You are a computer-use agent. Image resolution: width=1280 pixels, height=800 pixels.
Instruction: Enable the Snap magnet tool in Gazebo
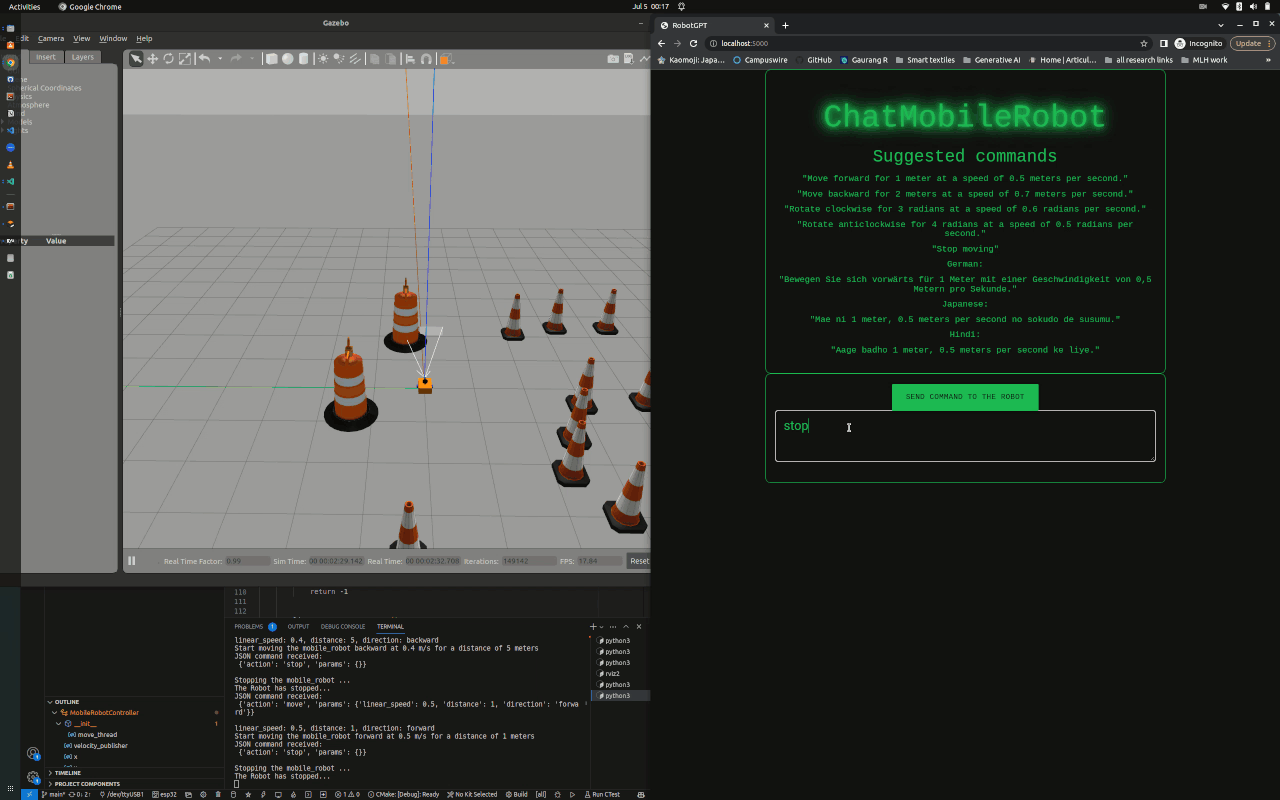click(x=426, y=59)
